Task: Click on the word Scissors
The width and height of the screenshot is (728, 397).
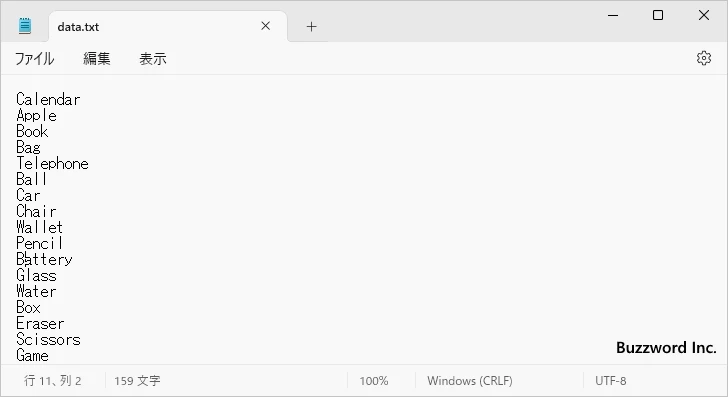Action: (x=48, y=339)
